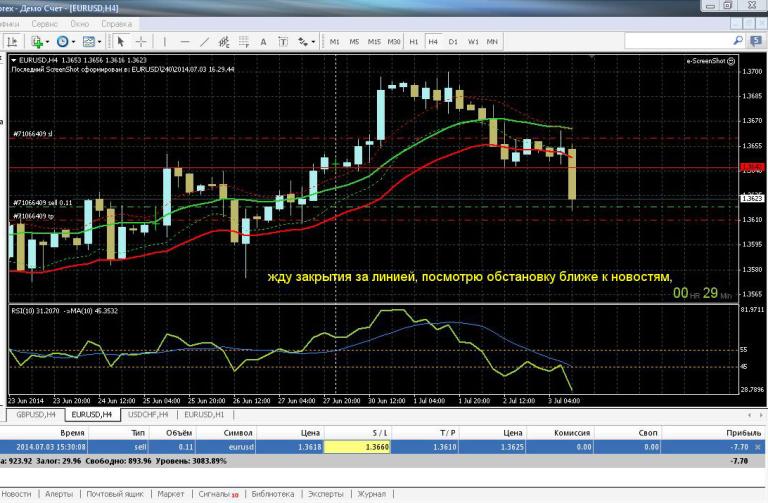Switch to the USDCHF,H4 chart tab
768x503 pixels.
point(148,415)
